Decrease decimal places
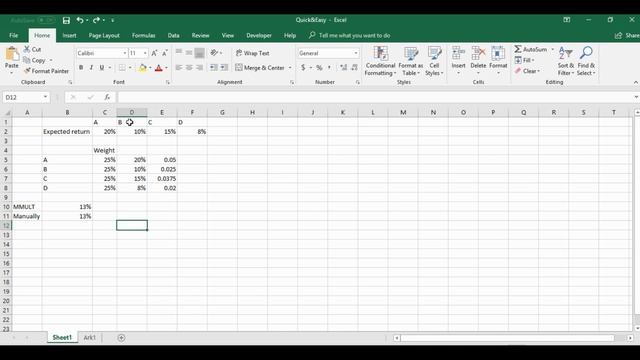 [x=354, y=67]
